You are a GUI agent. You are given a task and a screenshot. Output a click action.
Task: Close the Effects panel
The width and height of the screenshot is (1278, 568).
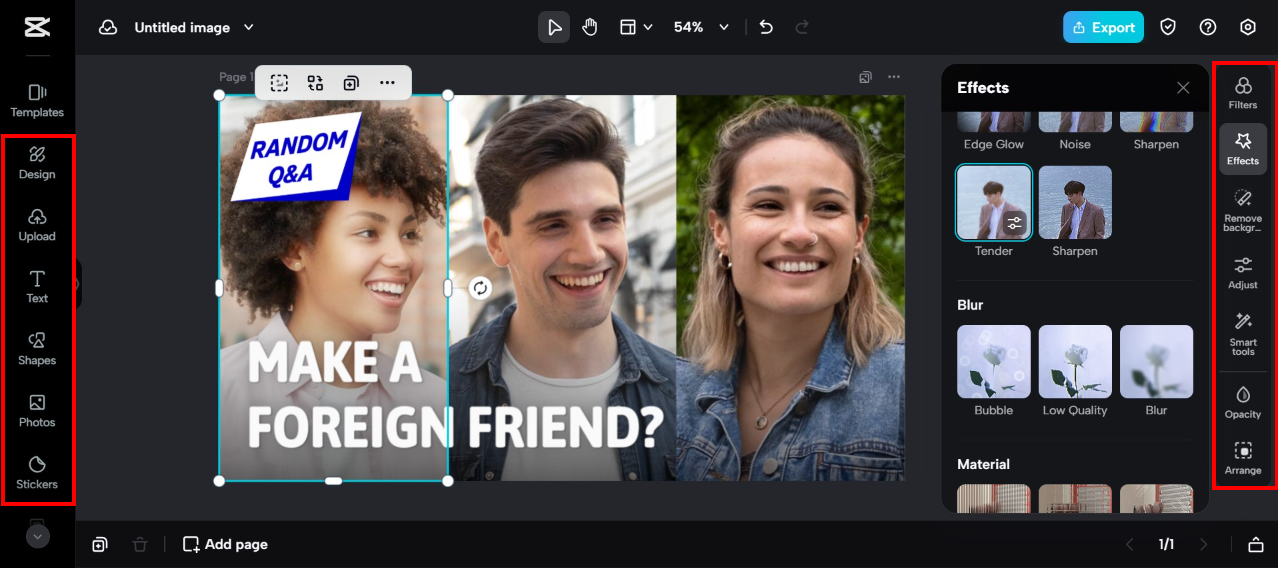point(1183,88)
